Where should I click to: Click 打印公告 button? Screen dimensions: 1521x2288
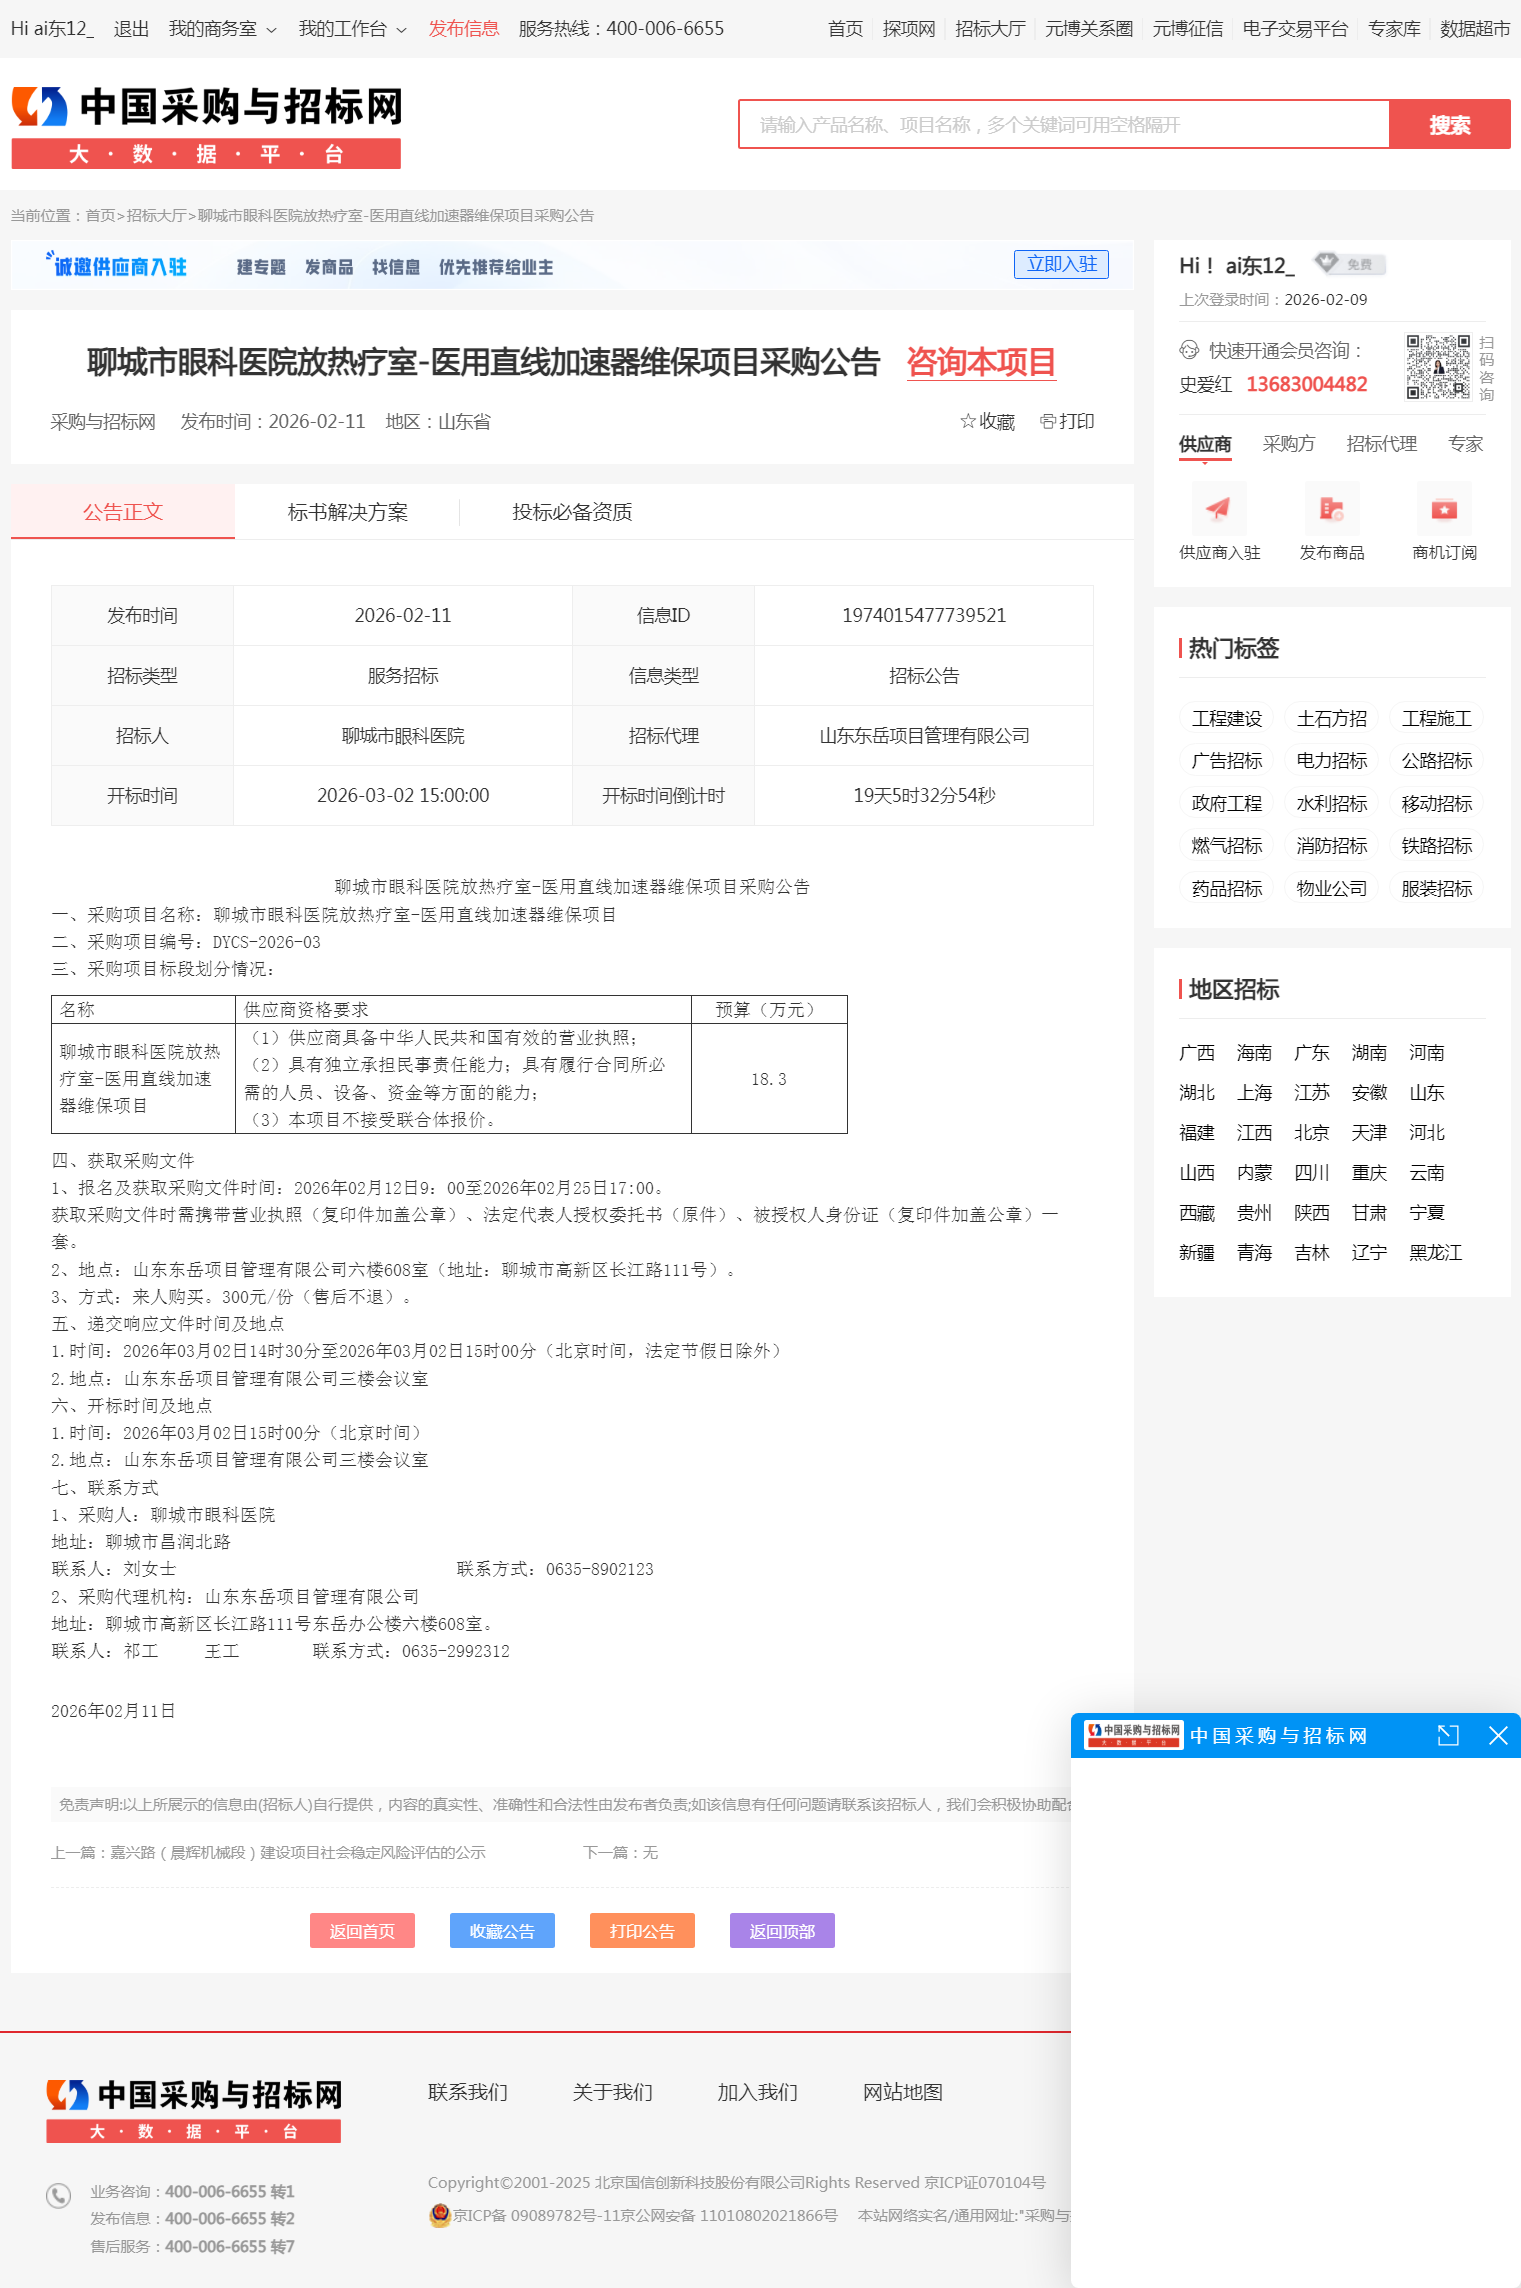(x=642, y=1931)
